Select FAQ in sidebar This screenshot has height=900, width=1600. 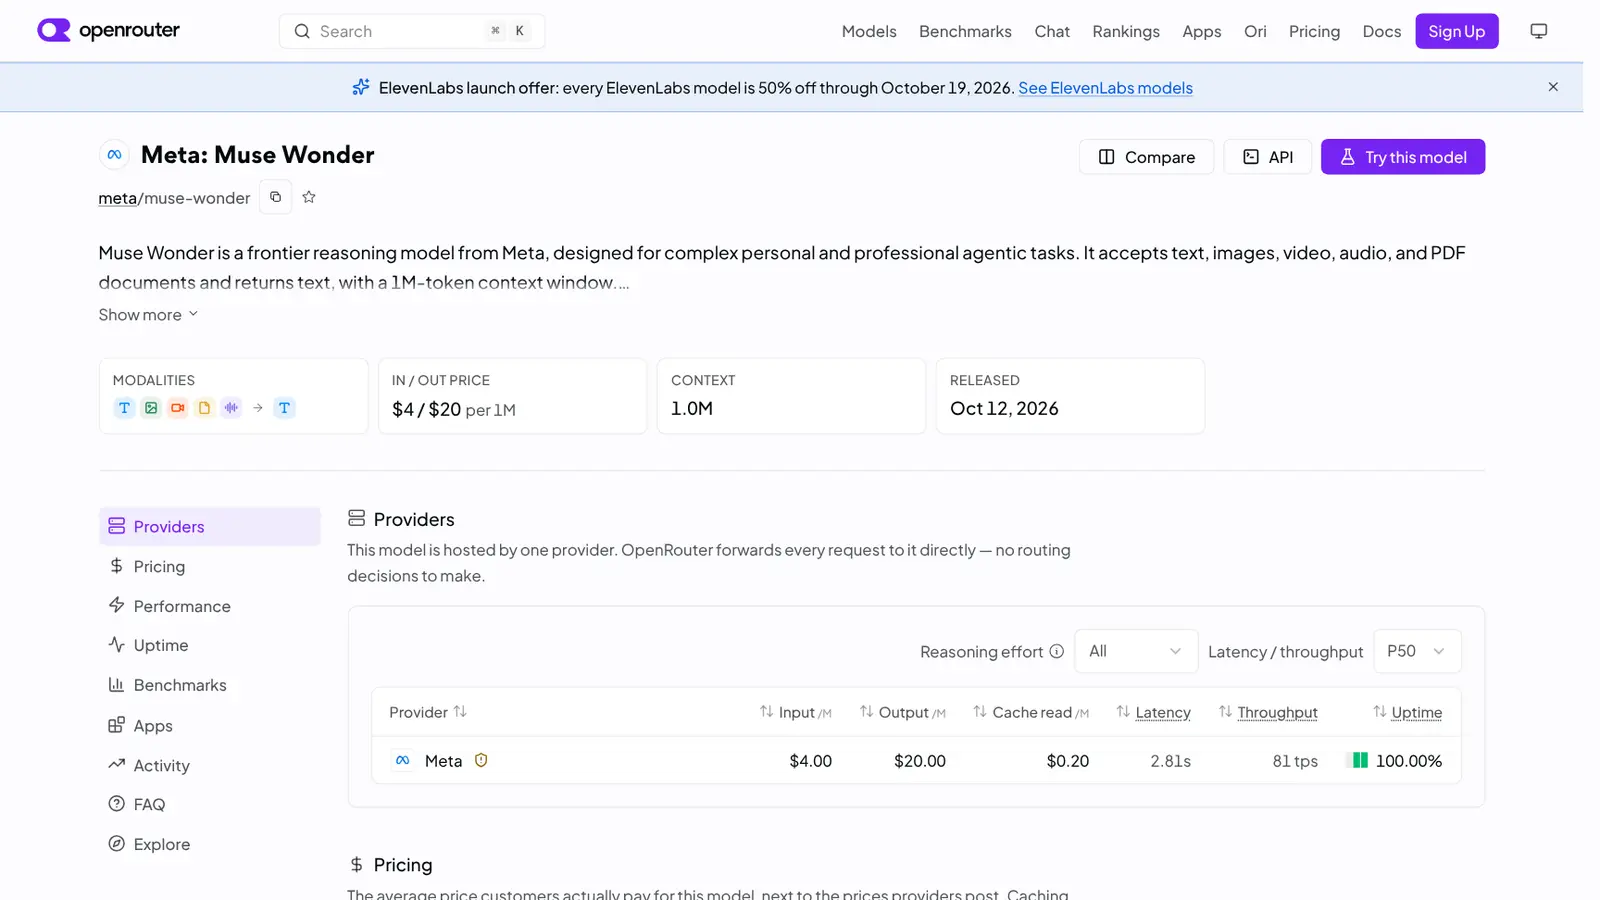coord(210,804)
